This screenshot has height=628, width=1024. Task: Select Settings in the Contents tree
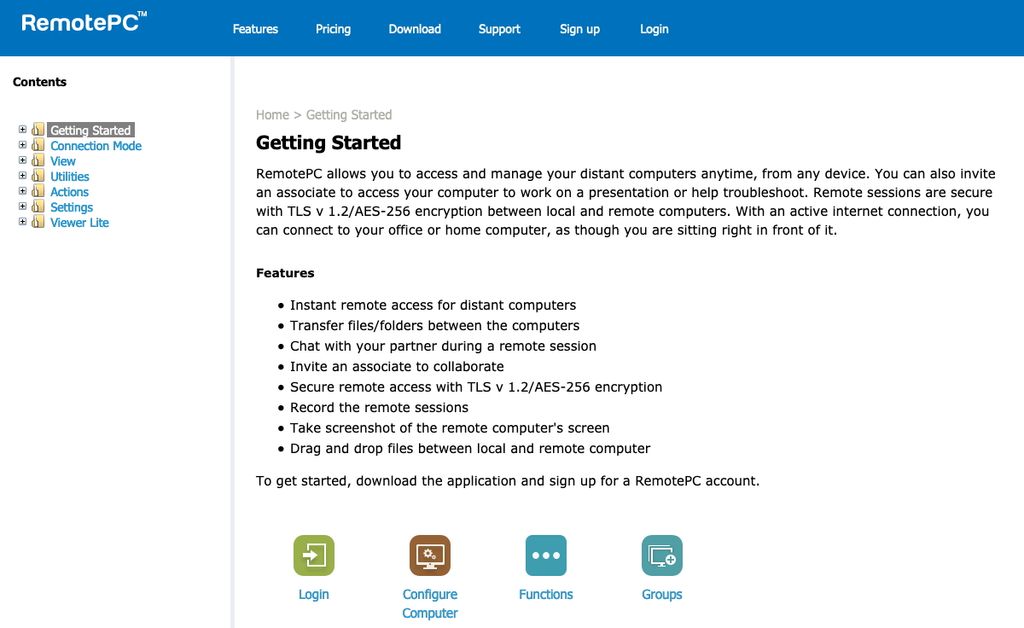point(71,207)
